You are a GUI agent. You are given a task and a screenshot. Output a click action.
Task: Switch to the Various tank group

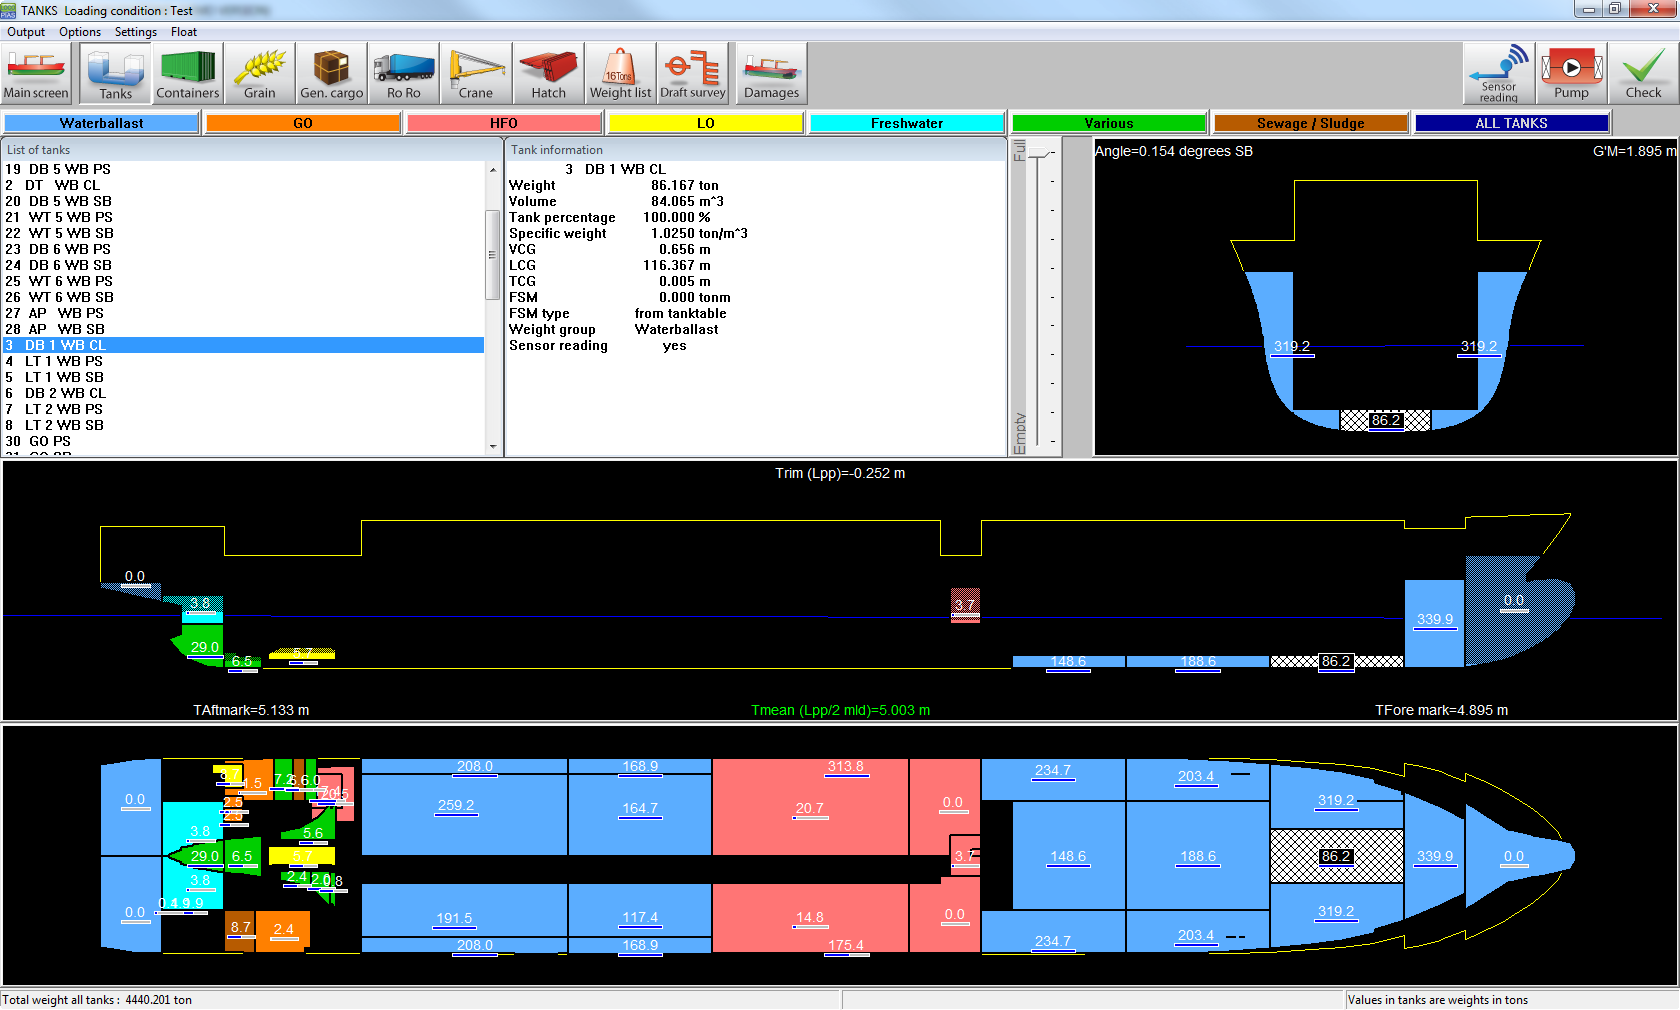[1109, 123]
